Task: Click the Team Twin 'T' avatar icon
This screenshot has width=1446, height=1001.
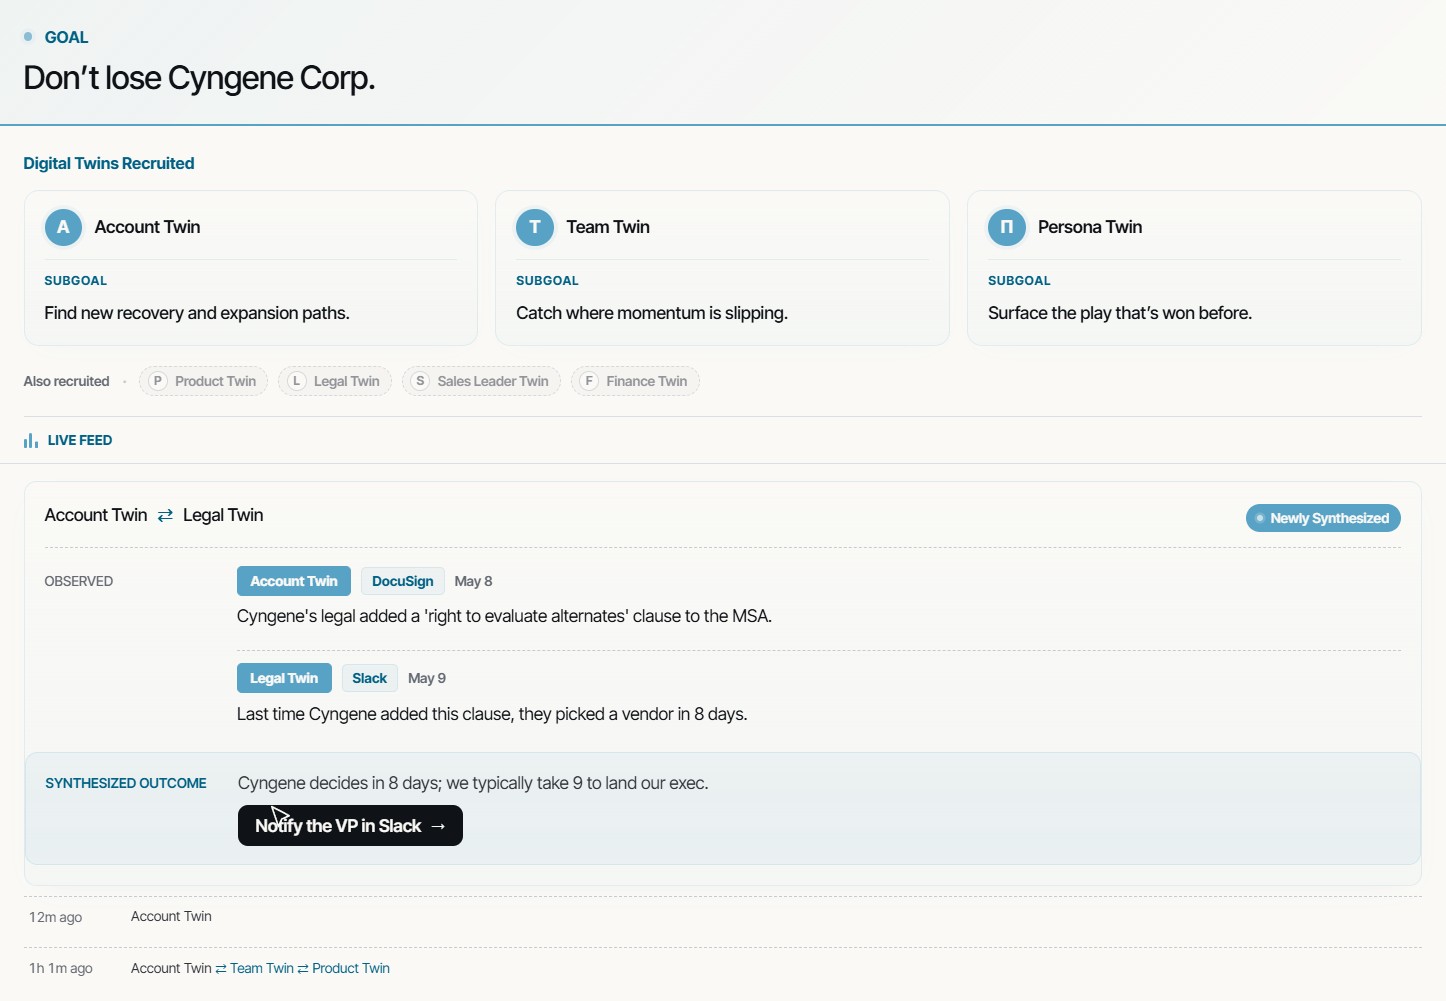Action: [x=535, y=227]
